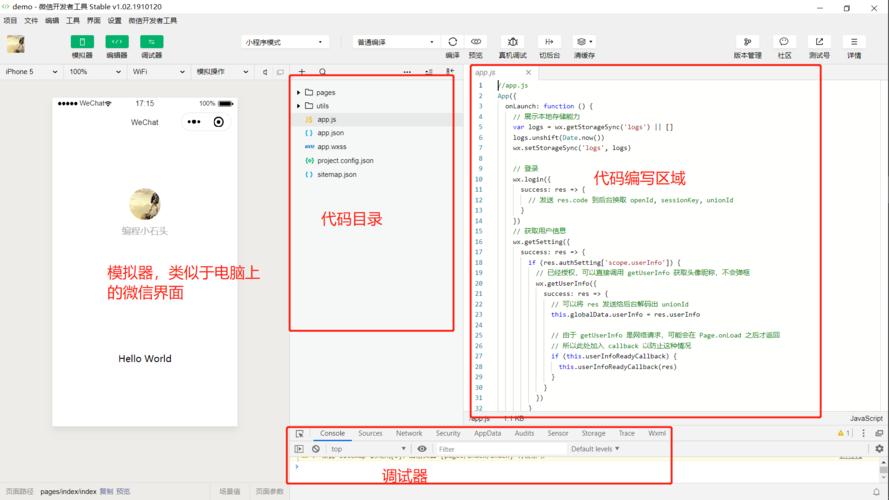Image resolution: width=889 pixels, height=500 pixels.
Task: Click the console Filter input field
Action: 501,449
